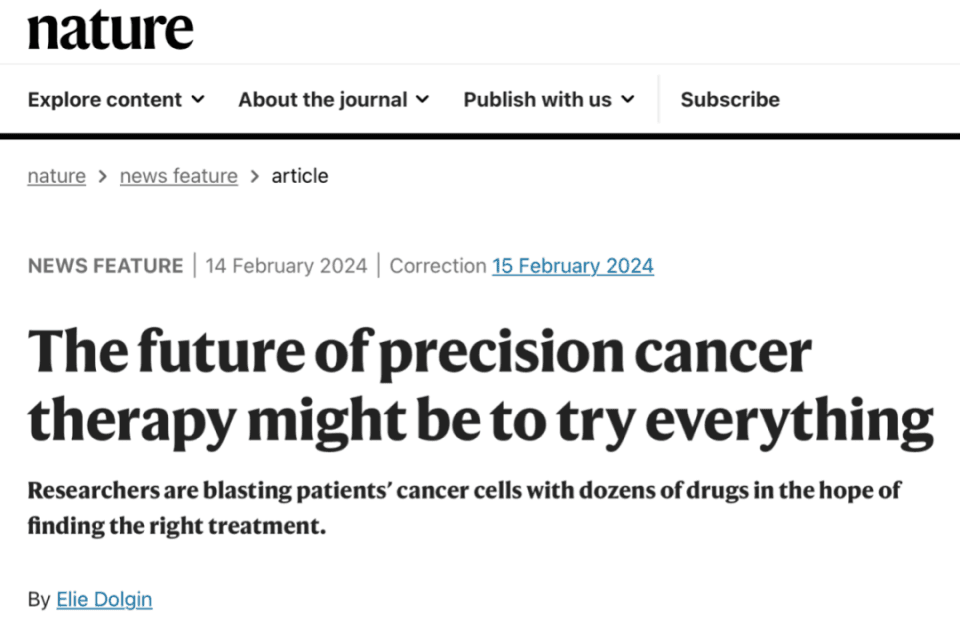Open author Elie Dolgin's profile link

pos(104,599)
